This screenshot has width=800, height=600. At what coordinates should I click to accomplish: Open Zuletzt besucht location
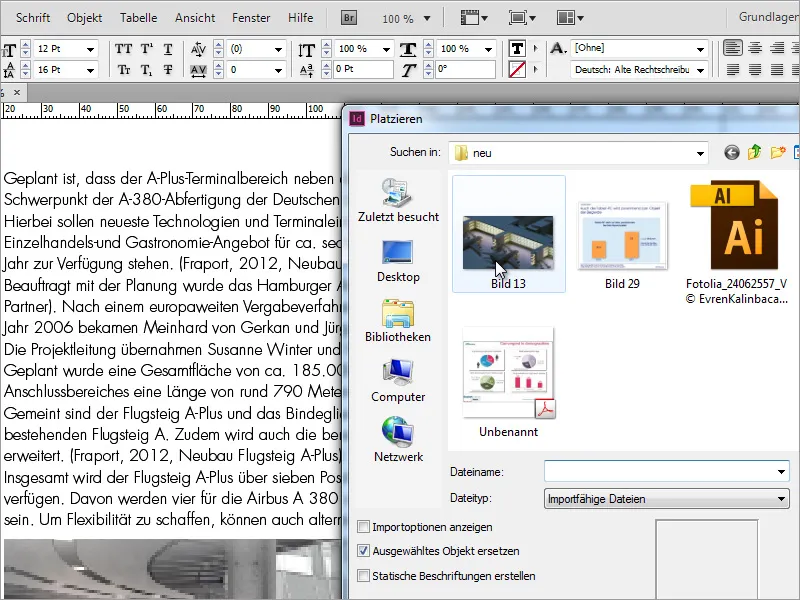398,200
